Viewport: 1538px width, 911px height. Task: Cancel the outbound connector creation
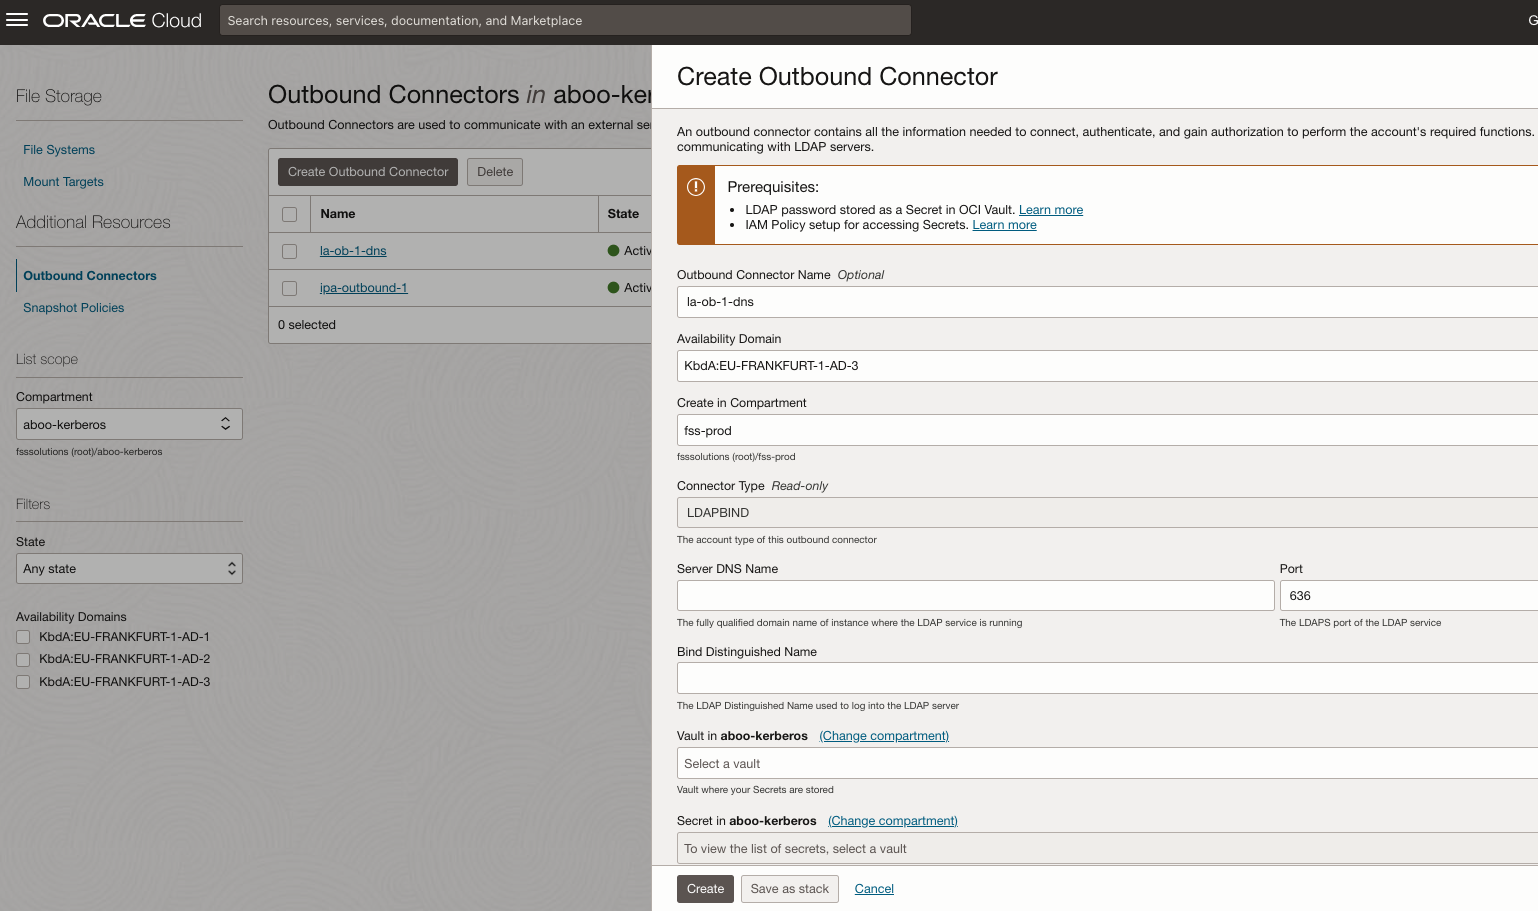tap(873, 888)
